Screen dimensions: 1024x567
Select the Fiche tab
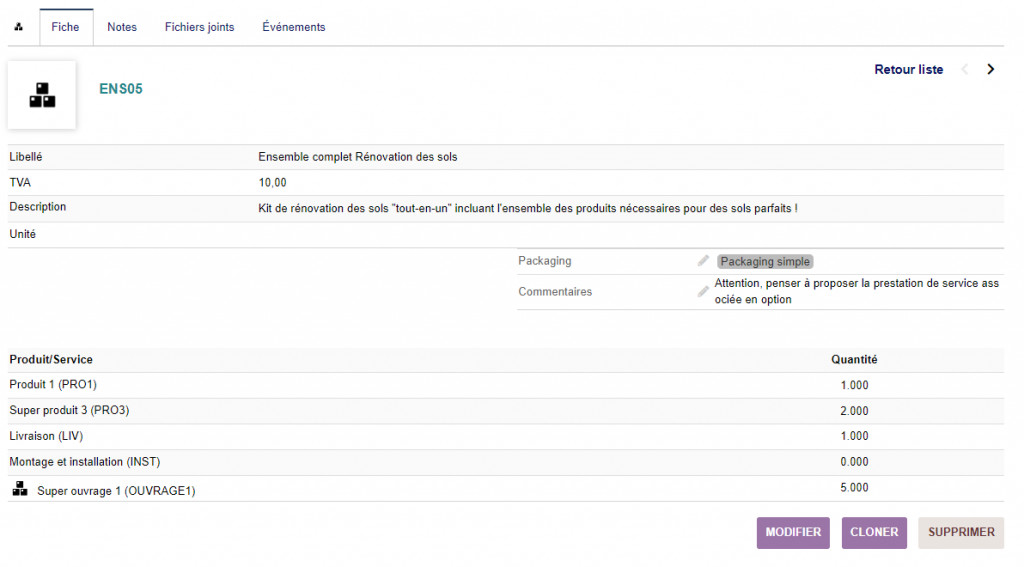(x=66, y=27)
